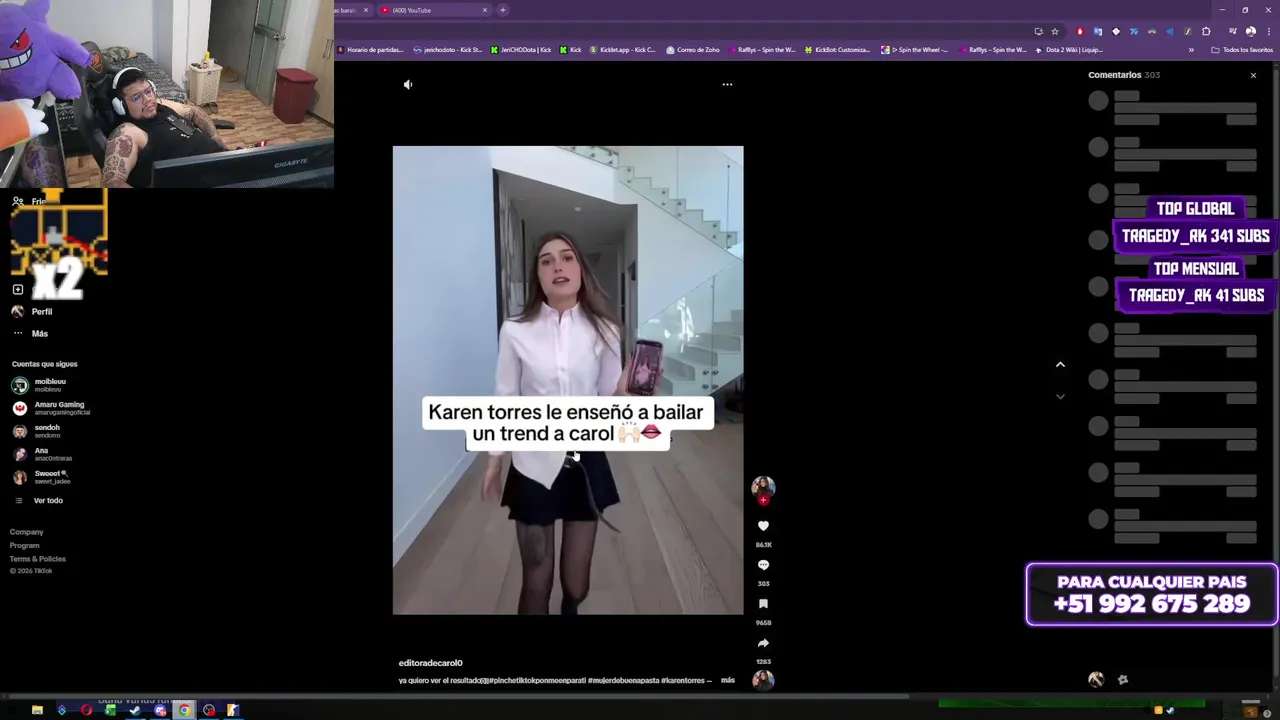Open the browser extensions puzzle icon

[1206, 31]
